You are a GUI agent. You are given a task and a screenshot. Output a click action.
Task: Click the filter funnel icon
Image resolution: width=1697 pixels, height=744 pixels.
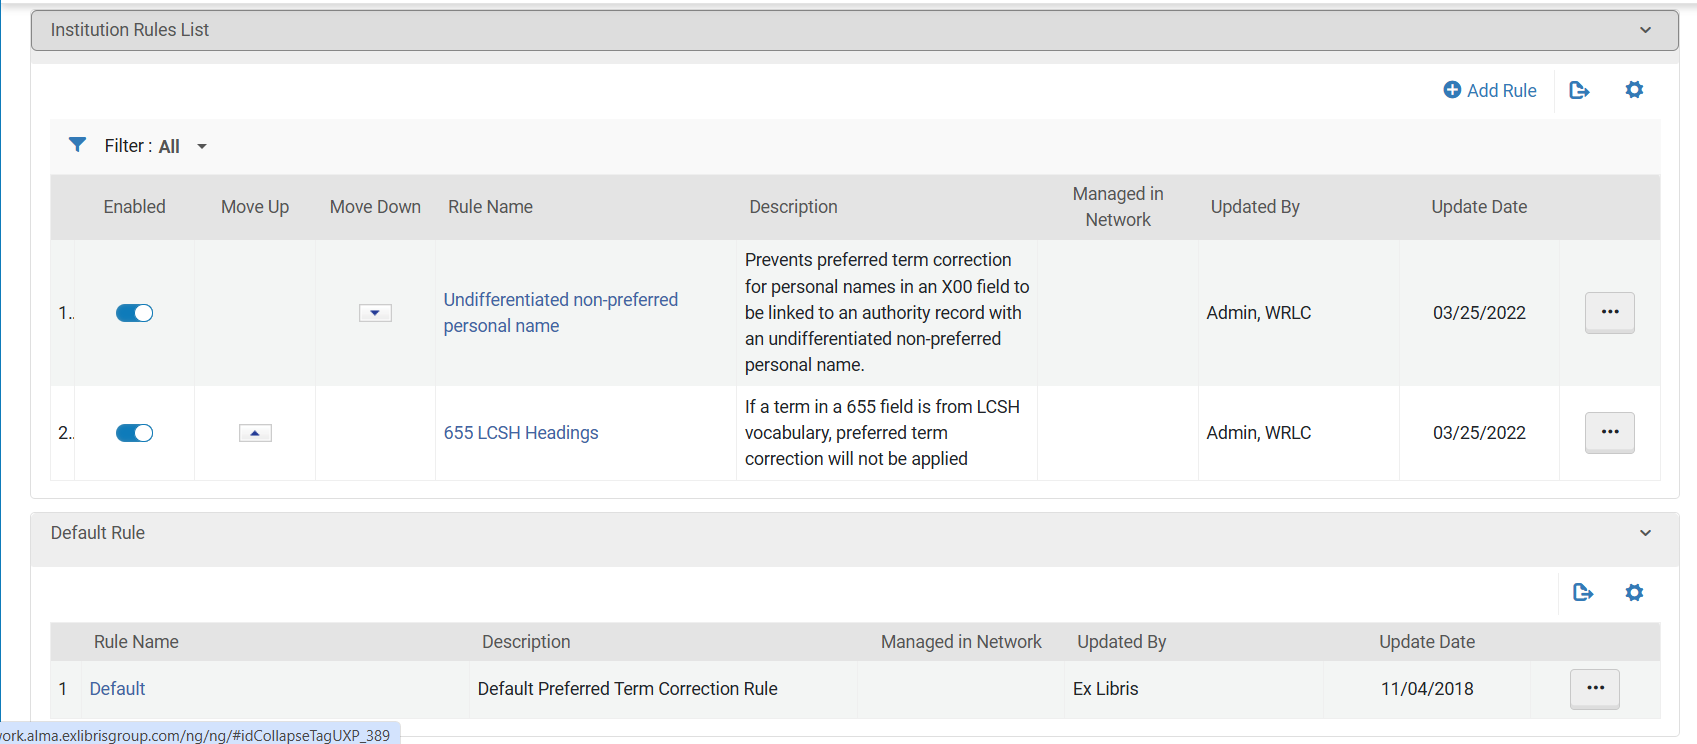pos(77,145)
